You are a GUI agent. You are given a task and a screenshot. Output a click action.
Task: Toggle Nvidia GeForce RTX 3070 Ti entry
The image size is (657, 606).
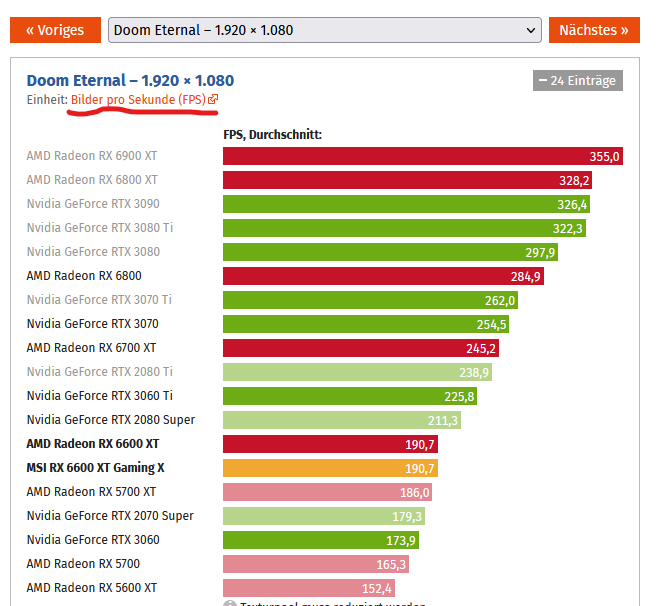99,300
